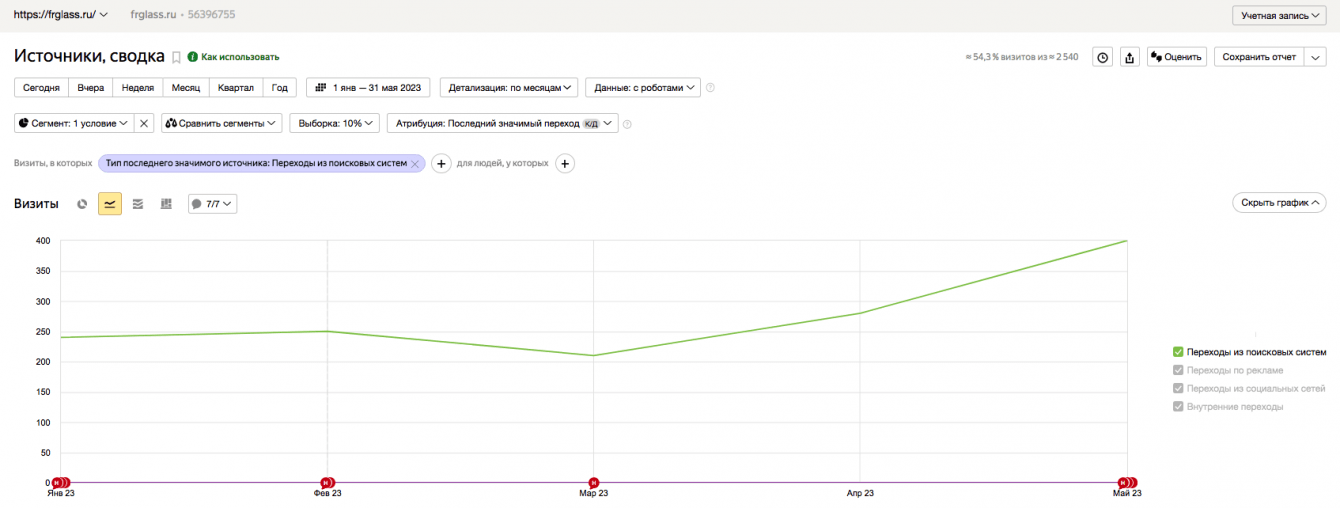
Task: Click help icon next to Данные dropdown
Action: (711, 88)
